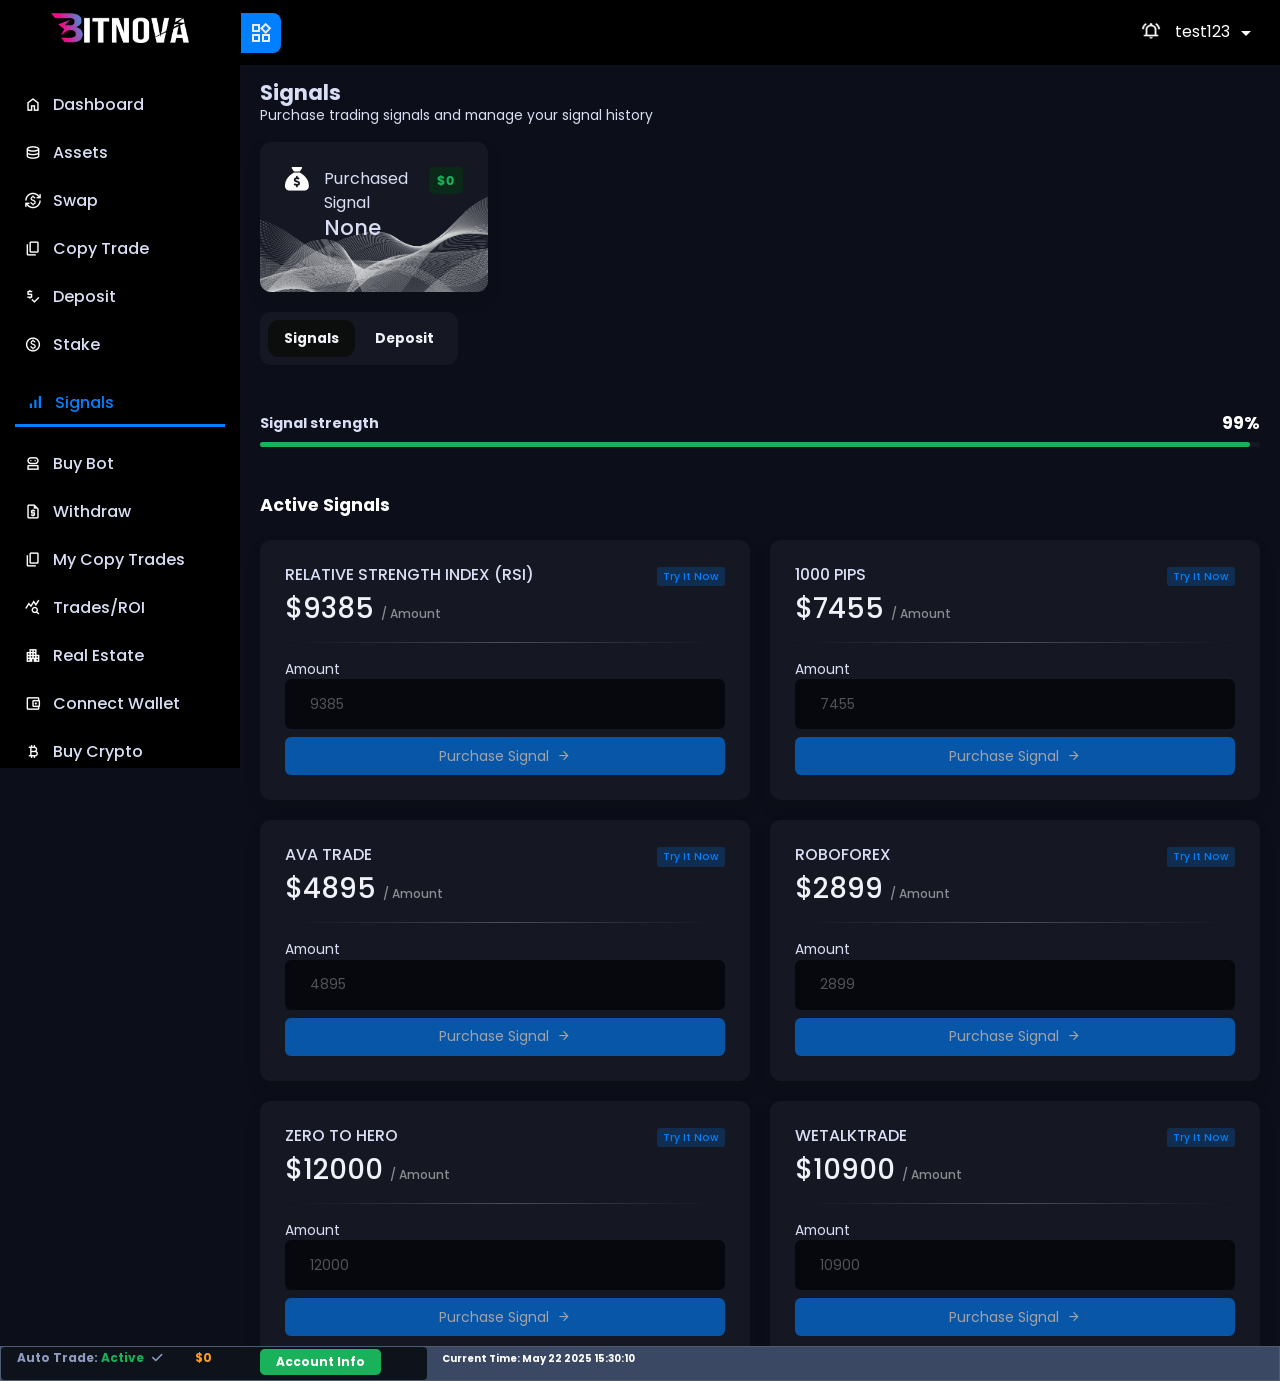
Task: Focus the WETALKTRADE amount input
Action: tap(1015, 1265)
